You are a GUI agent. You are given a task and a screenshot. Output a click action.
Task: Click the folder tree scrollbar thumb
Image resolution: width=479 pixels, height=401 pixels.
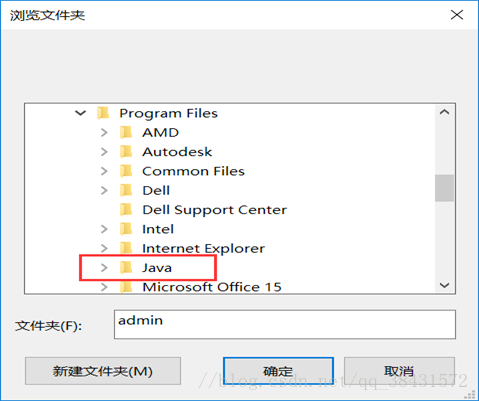(444, 188)
